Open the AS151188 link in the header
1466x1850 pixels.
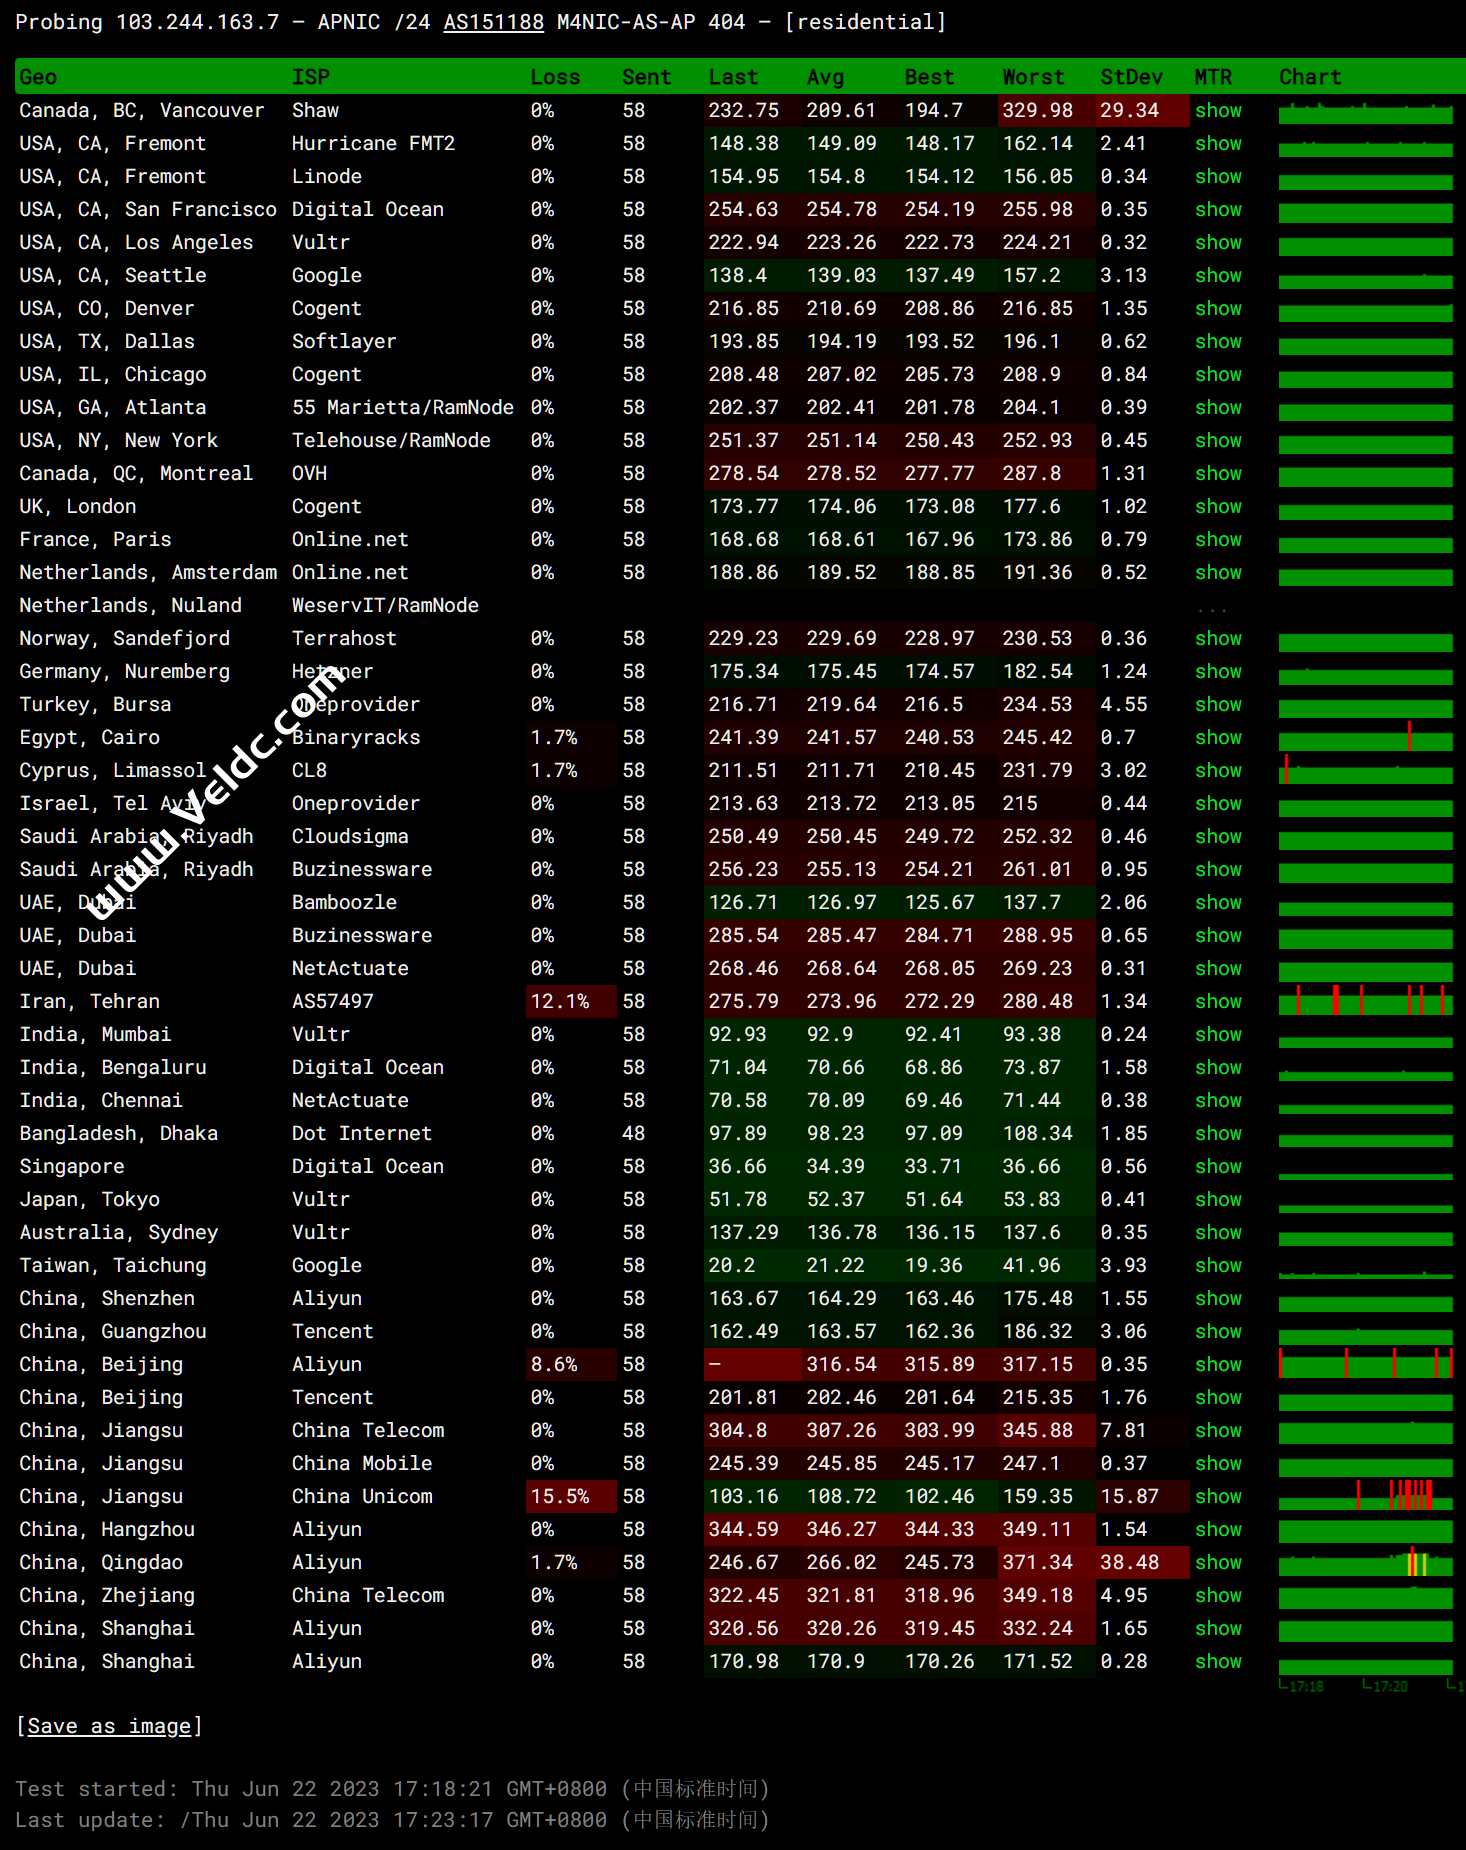pos(493,22)
